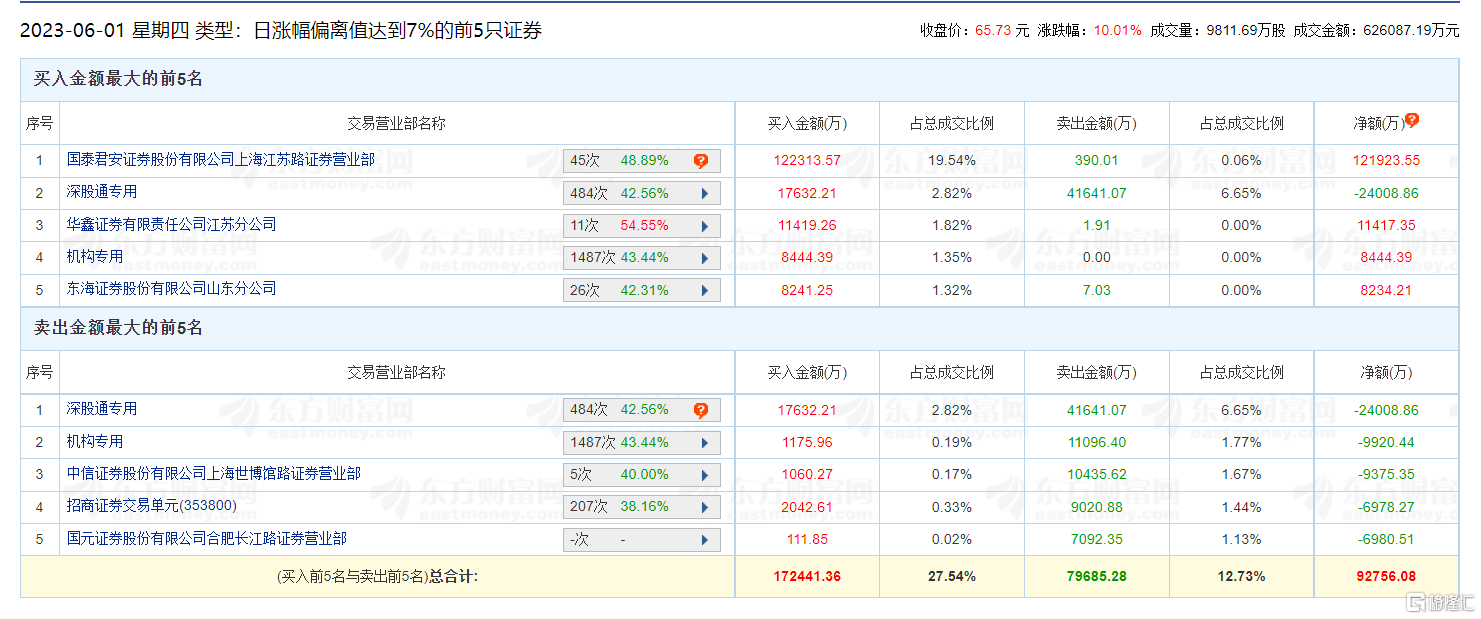
Task: Click the 207次 38.16% stats box
Action: [642, 507]
